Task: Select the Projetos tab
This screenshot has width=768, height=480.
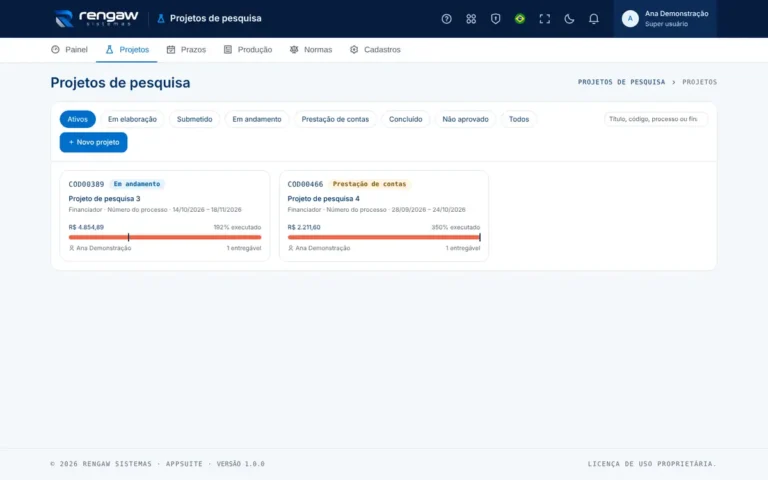Action: tap(126, 49)
